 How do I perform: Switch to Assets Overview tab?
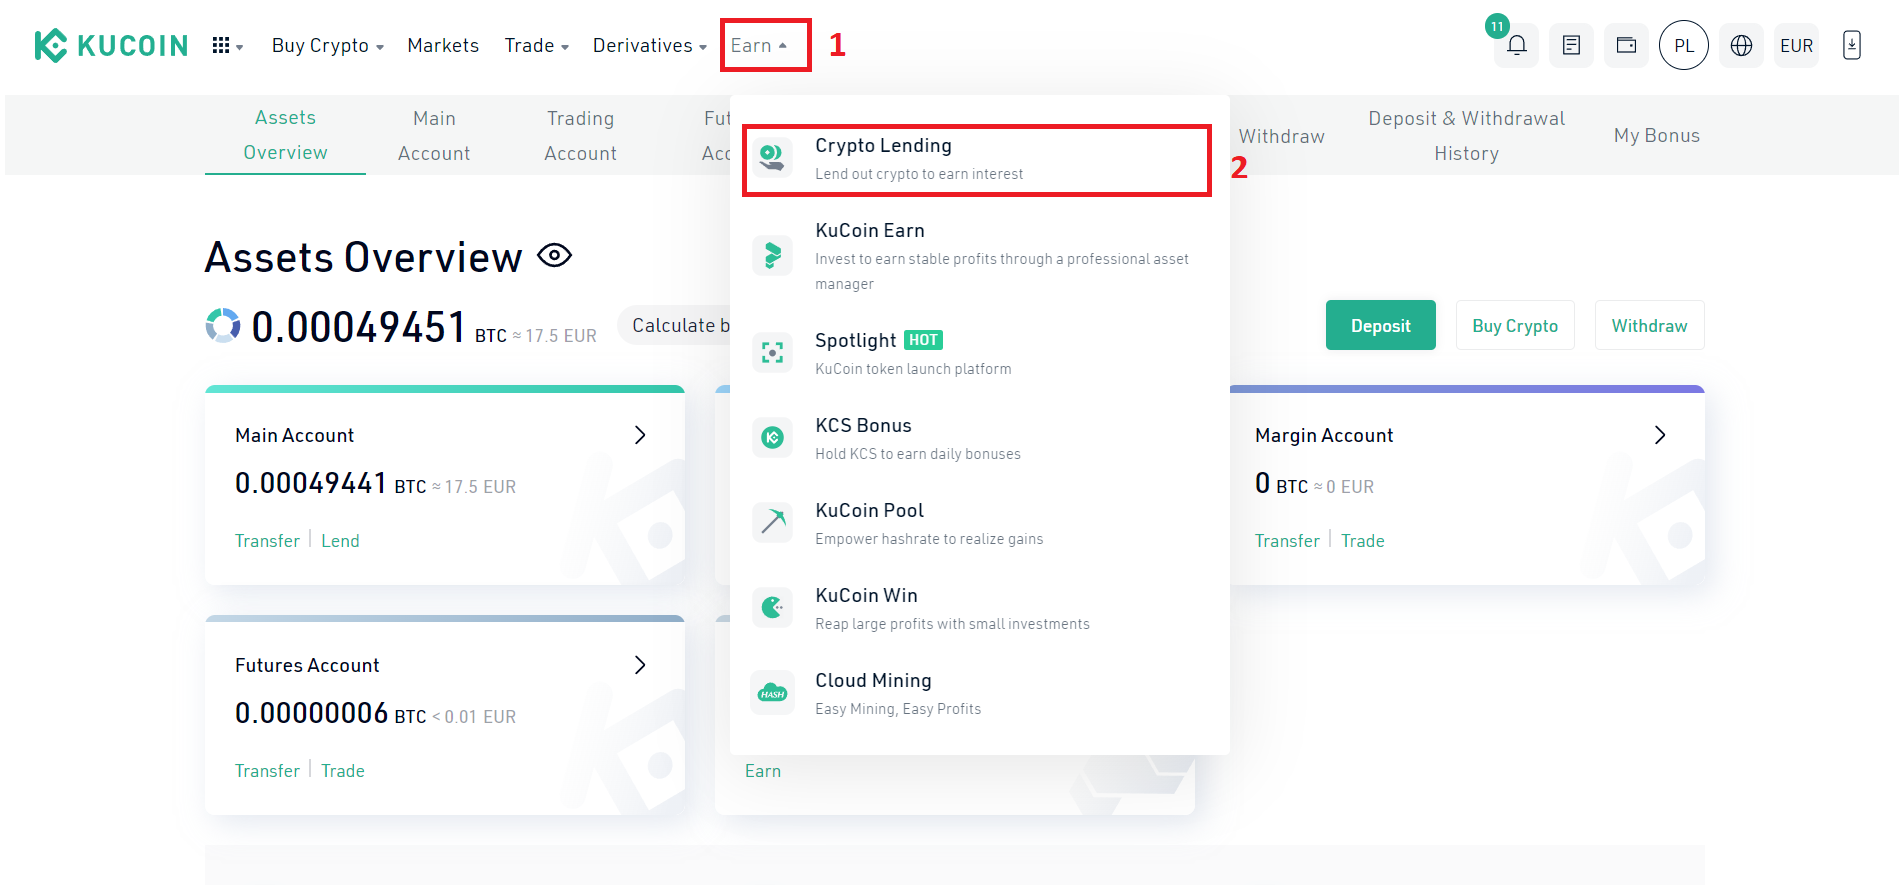285,135
